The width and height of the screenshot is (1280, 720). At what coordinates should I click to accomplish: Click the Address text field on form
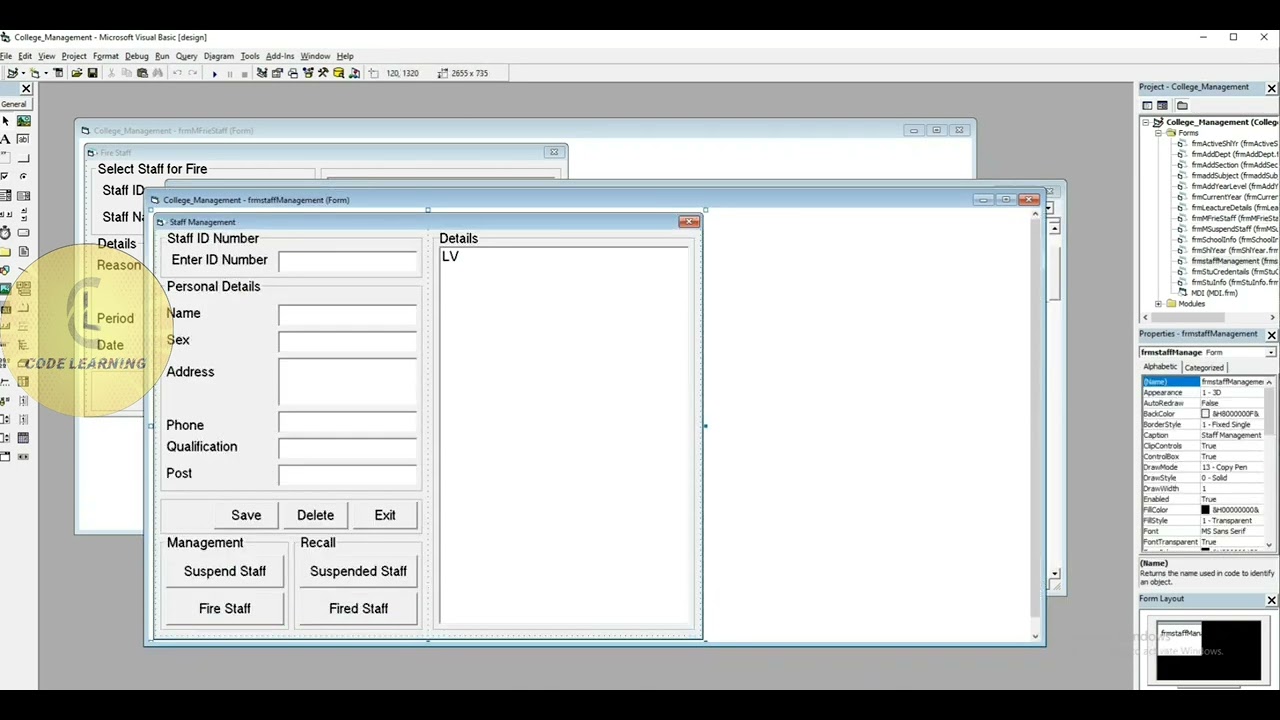pos(348,382)
